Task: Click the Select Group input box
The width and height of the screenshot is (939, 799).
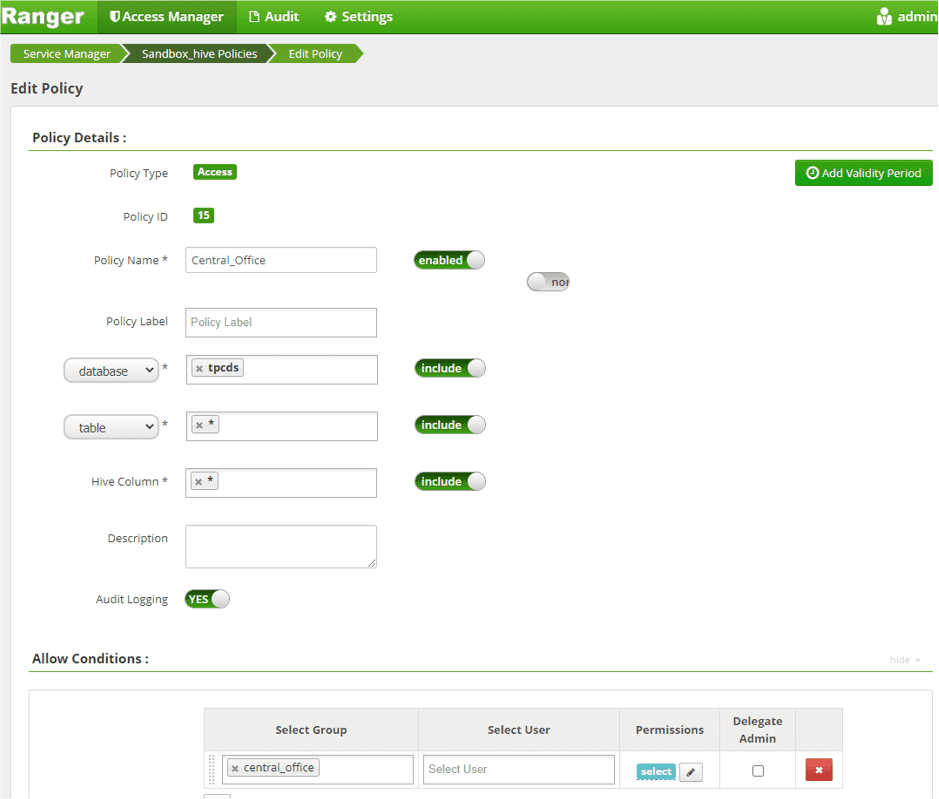Action: pyautogui.click(x=317, y=769)
